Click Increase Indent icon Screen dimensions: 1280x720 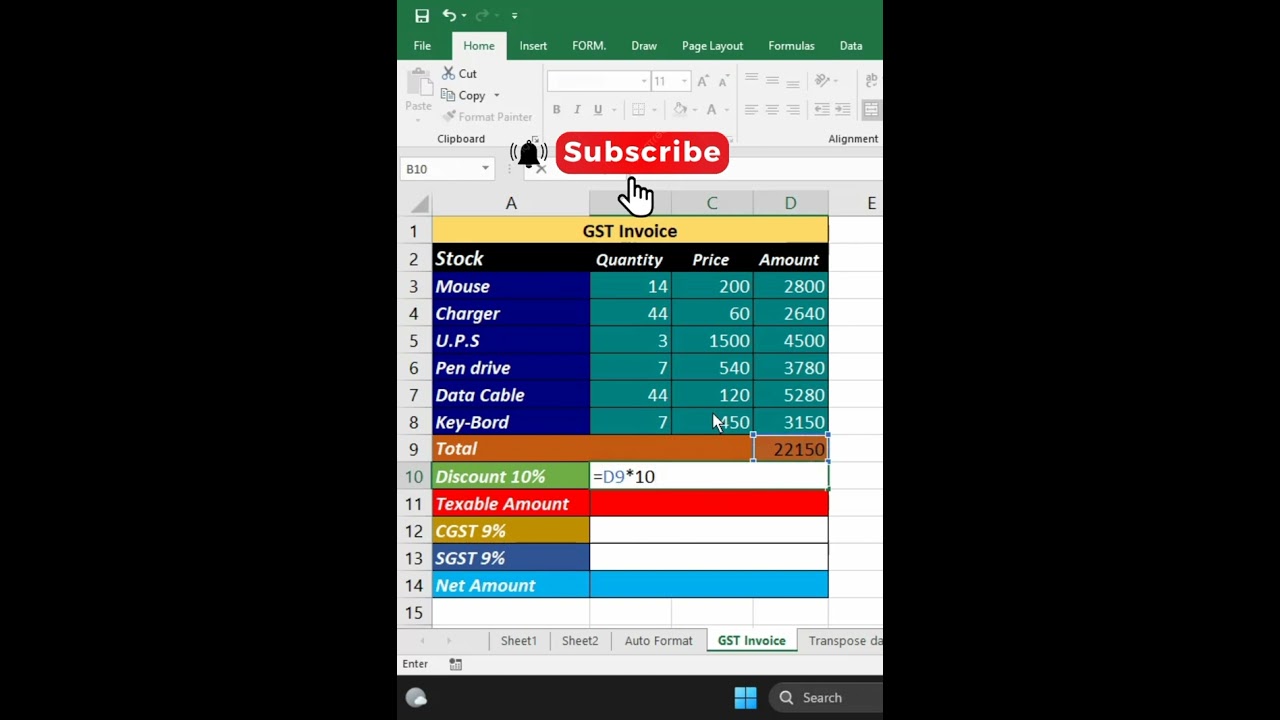[843, 110]
